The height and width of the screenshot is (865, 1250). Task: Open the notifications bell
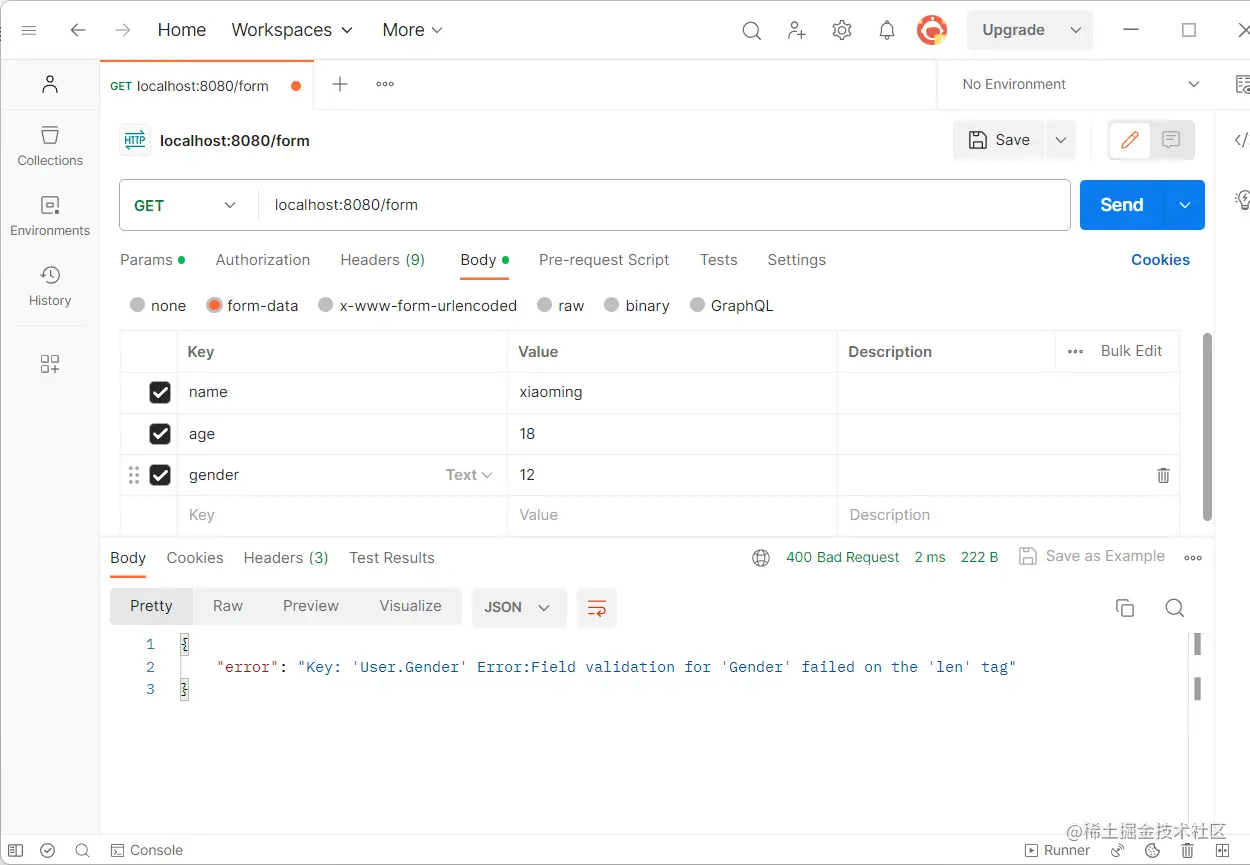(887, 30)
